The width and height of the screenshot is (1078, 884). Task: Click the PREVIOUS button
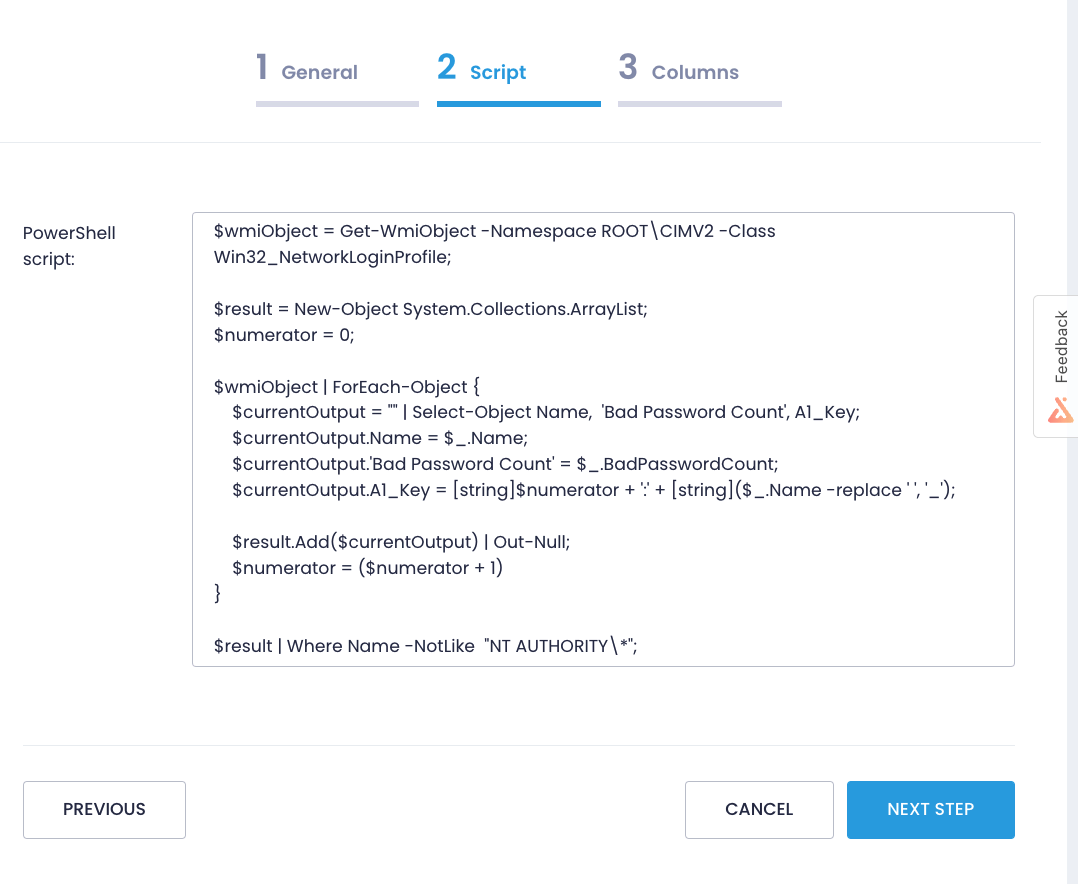(104, 810)
